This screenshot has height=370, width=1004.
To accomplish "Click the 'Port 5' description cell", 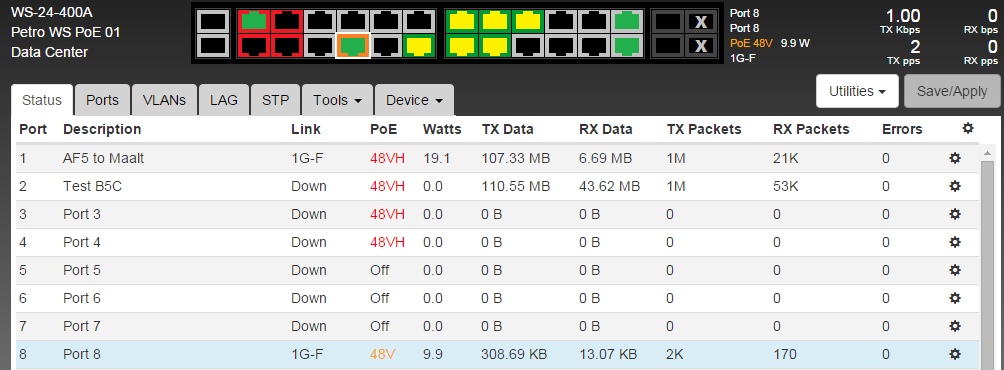I will [82, 270].
